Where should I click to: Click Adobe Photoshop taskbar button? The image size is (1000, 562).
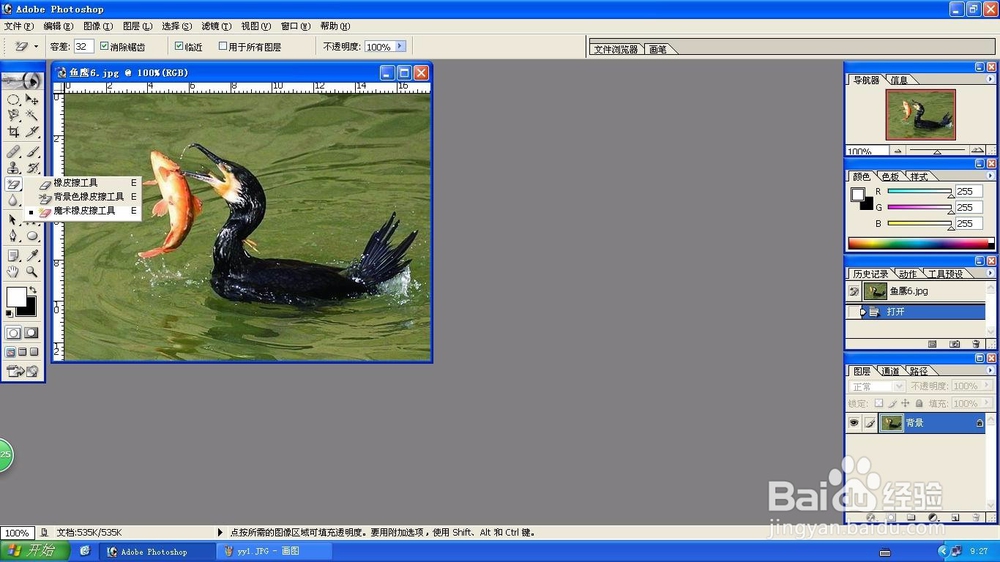156,551
